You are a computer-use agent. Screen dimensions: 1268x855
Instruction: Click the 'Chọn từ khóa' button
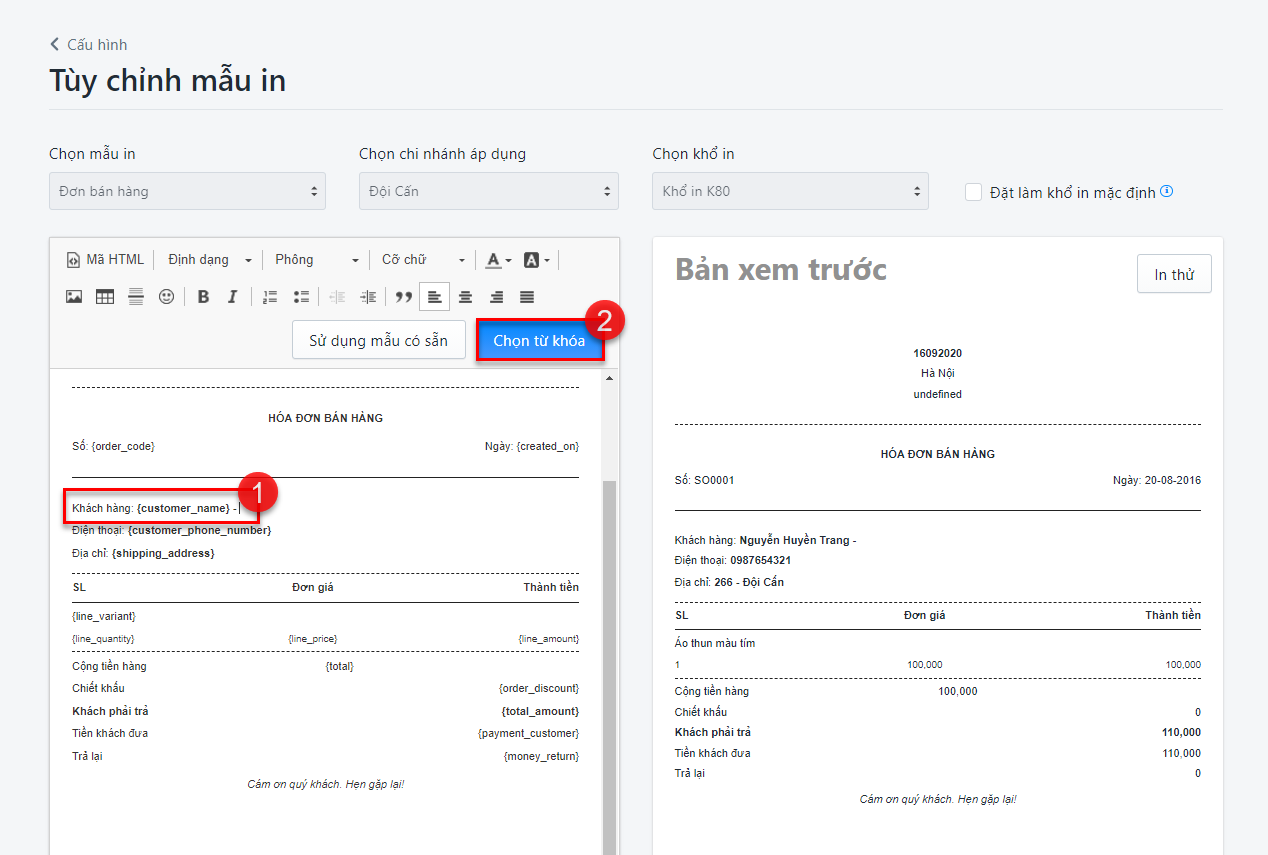[x=539, y=341]
